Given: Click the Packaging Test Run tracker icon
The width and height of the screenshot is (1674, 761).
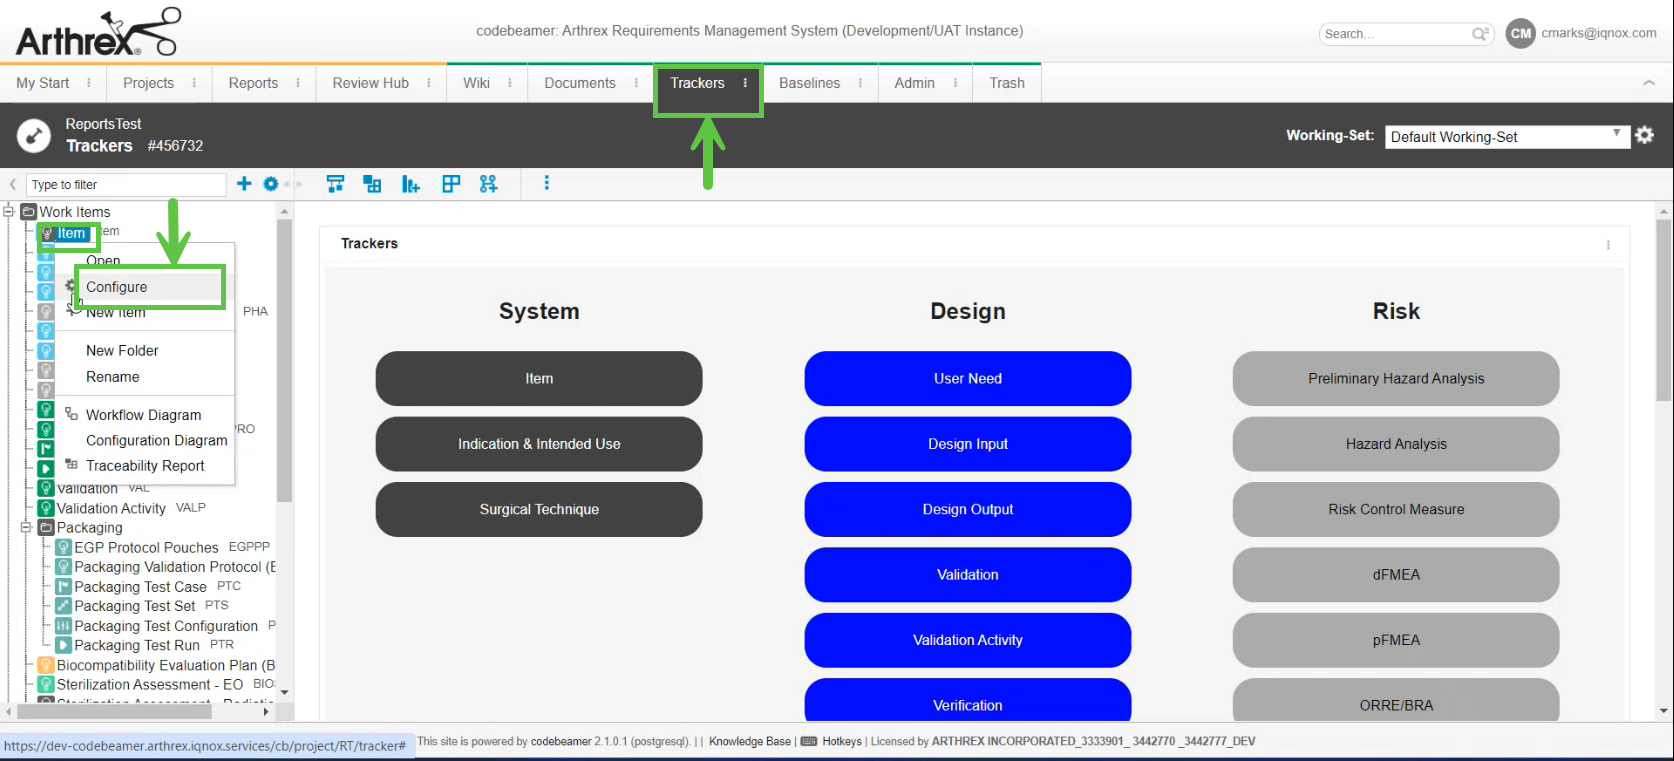Looking at the screenshot, I should pos(64,645).
